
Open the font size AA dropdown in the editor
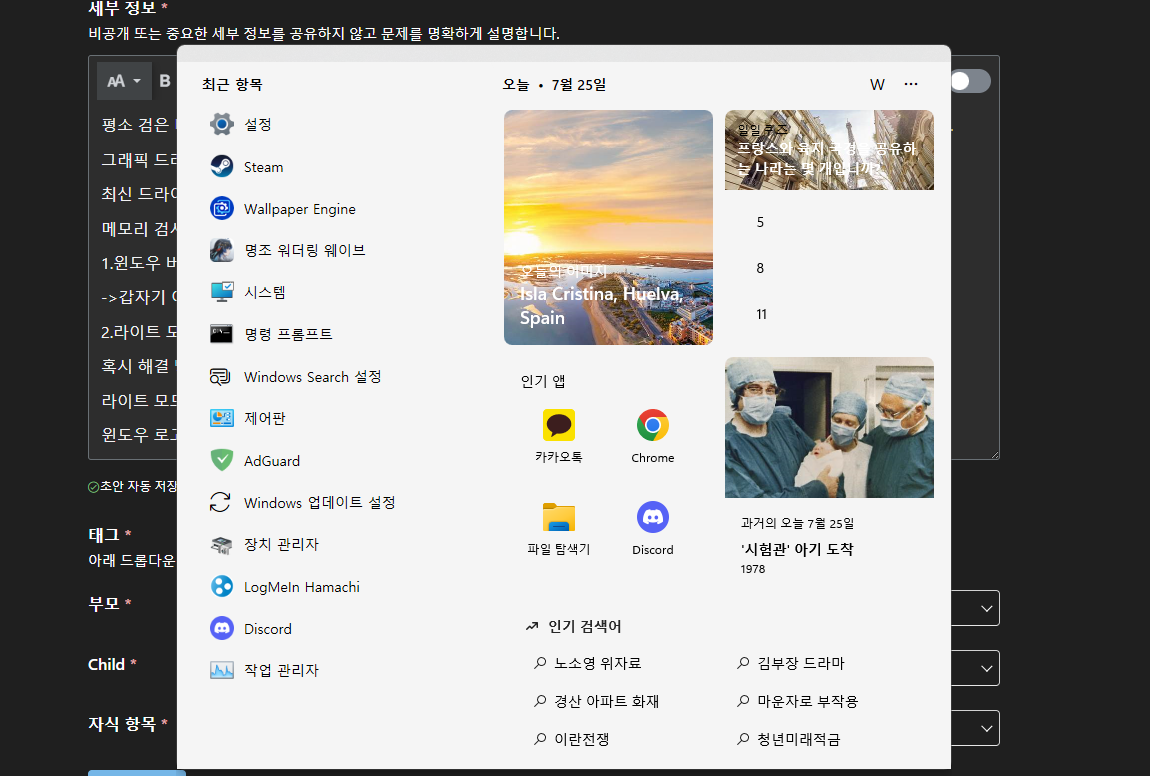click(x=124, y=81)
